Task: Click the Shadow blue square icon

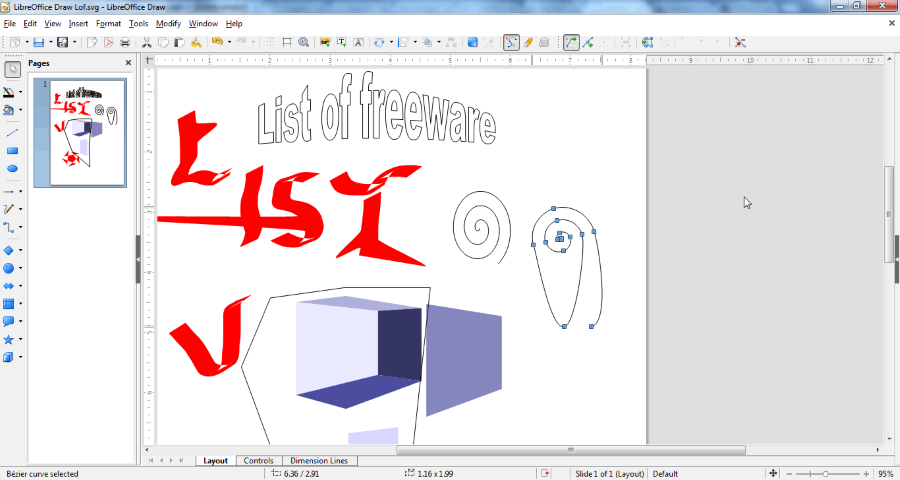Action: 472,42
